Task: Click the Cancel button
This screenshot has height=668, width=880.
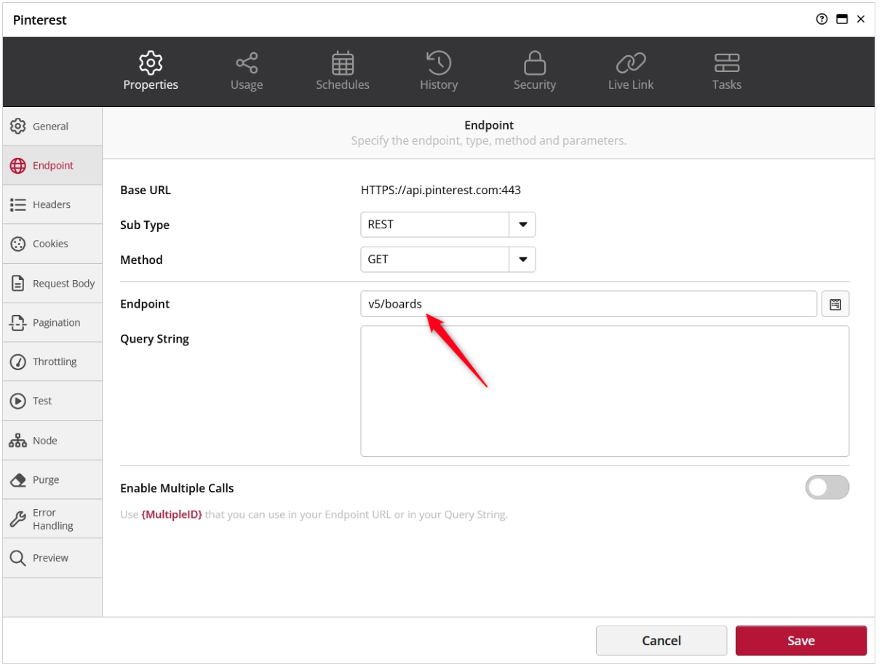Action: [x=662, y=642]
